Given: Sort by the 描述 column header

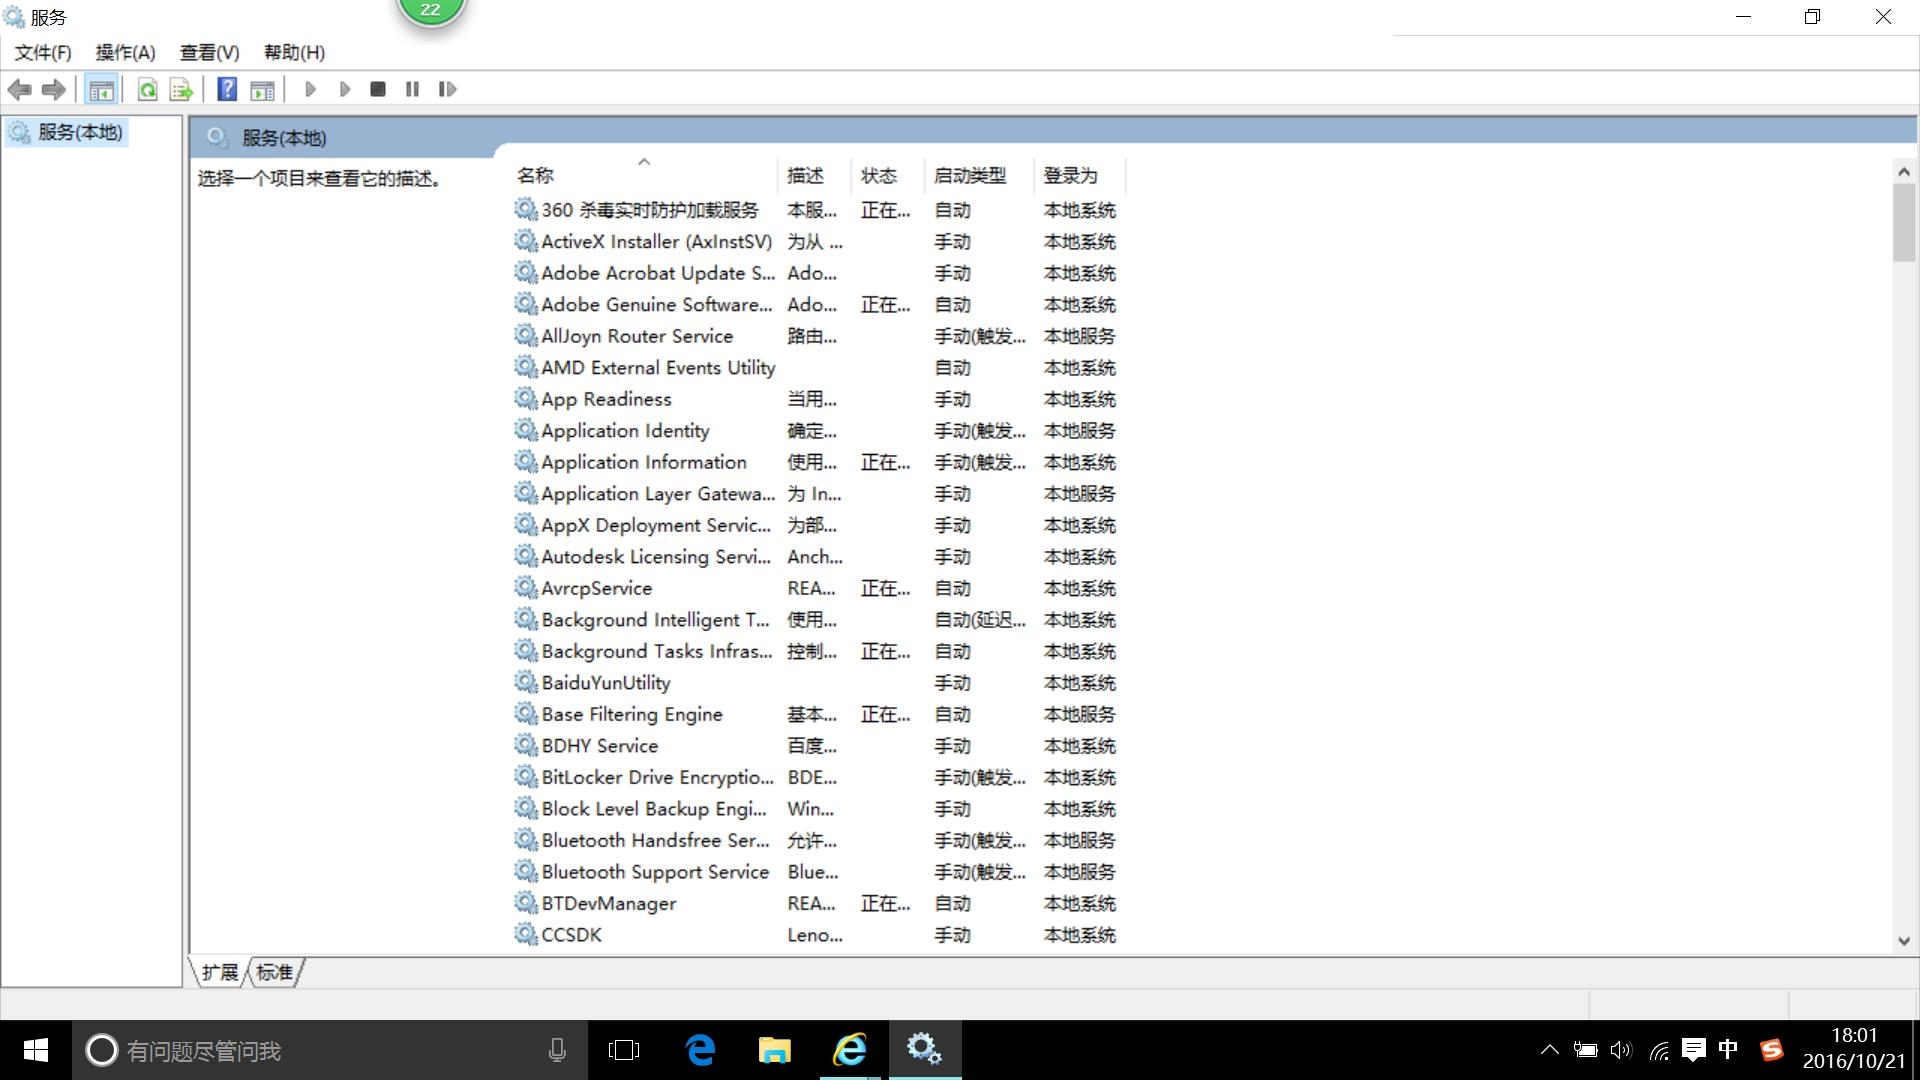Looking at the screenshot, I should click(815, 175).
